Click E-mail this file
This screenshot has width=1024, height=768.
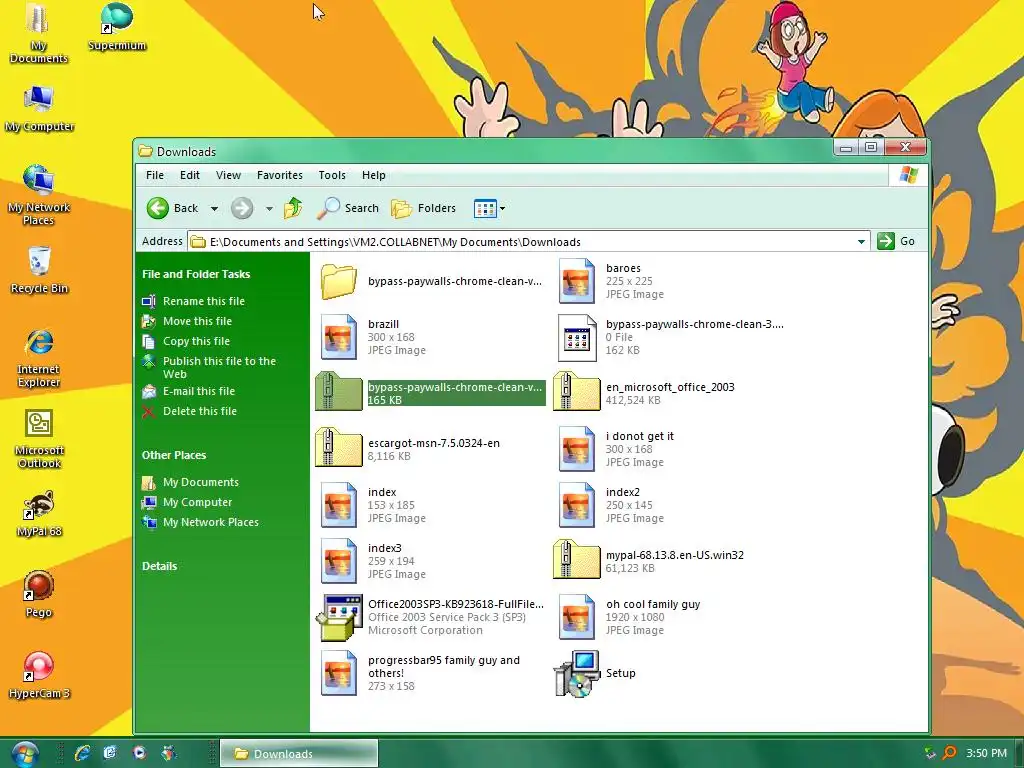click(x=199, y=391)
